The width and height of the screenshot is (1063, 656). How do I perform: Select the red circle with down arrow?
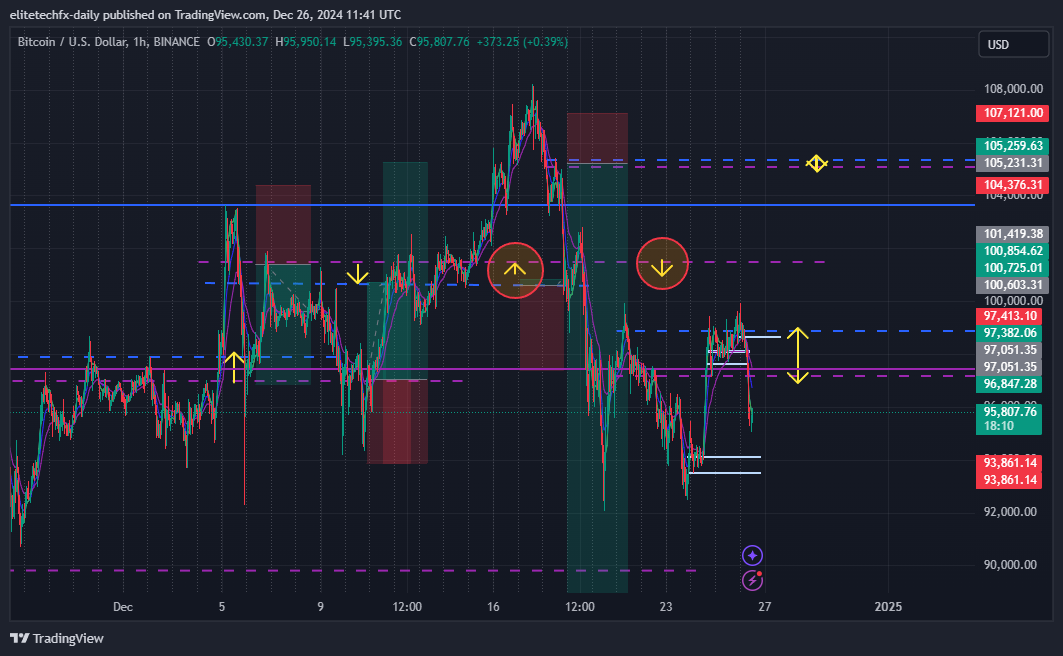662,264
